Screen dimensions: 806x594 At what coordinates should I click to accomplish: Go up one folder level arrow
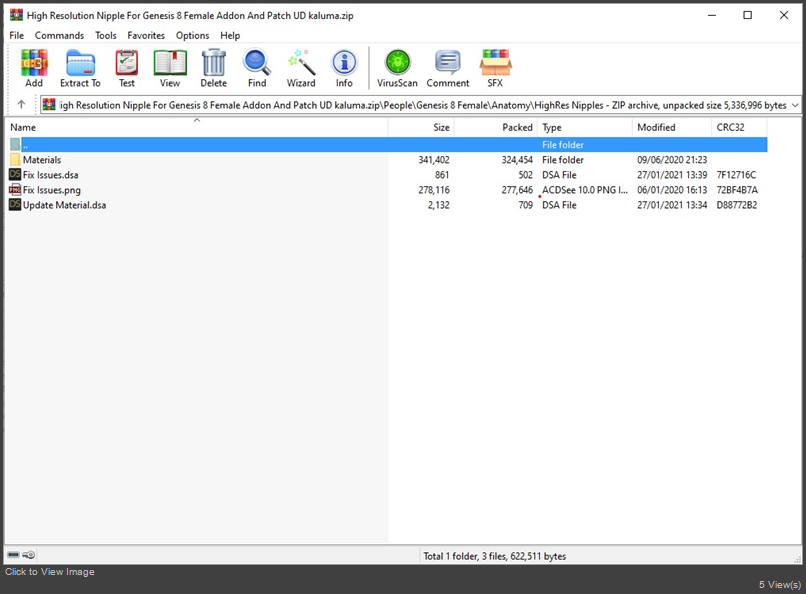point(21,105)
